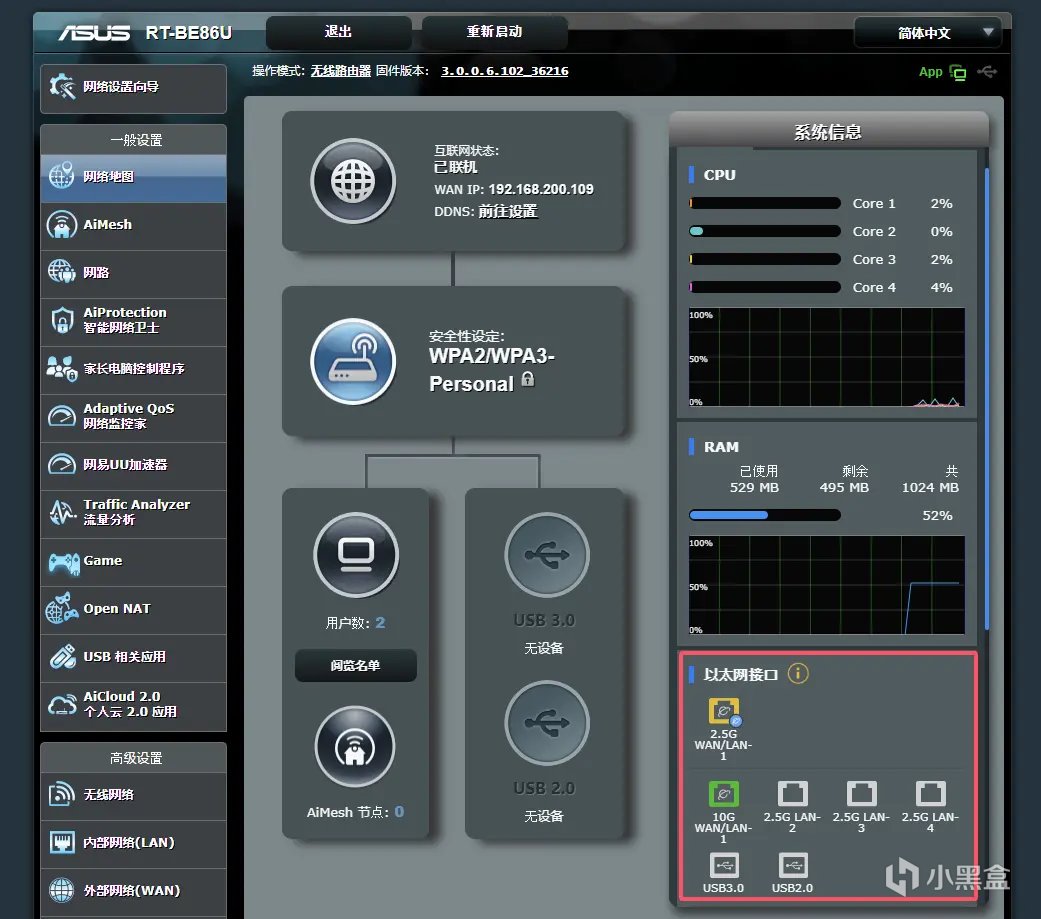Select 网络地图 in the sidebar
1041x919 pixels.
[133, 177]
